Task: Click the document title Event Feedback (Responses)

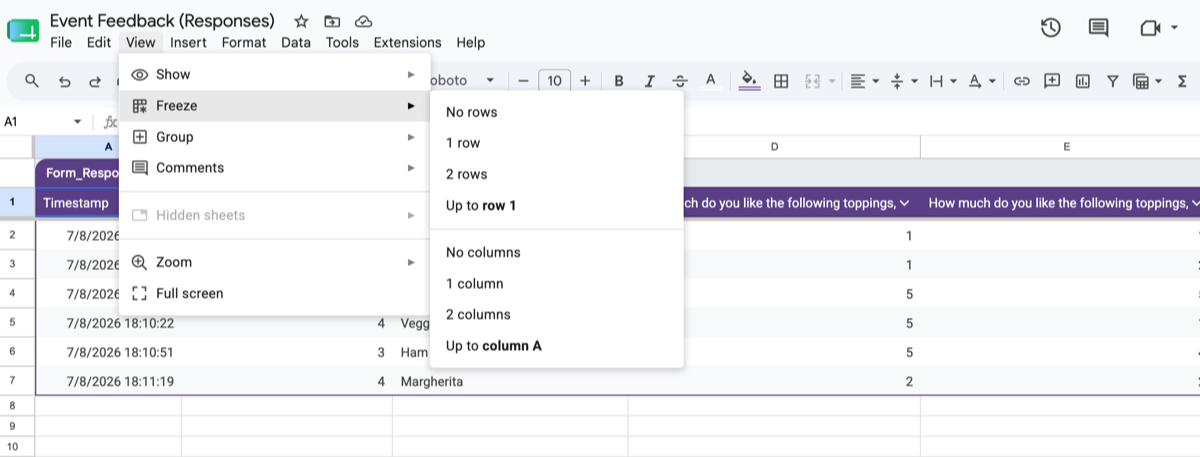Action: pos(162,20)
